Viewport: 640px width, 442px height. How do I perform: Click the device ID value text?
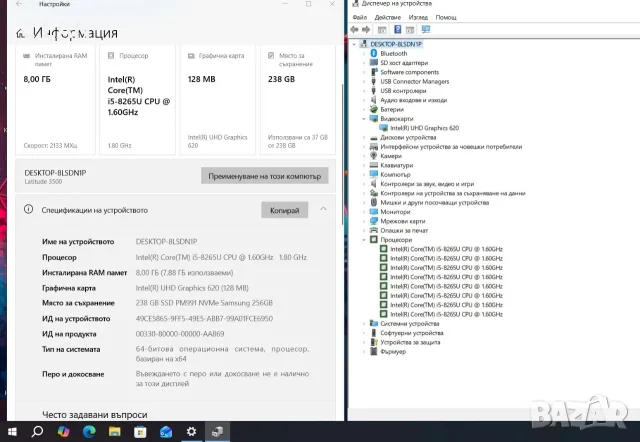coord(204,318)
